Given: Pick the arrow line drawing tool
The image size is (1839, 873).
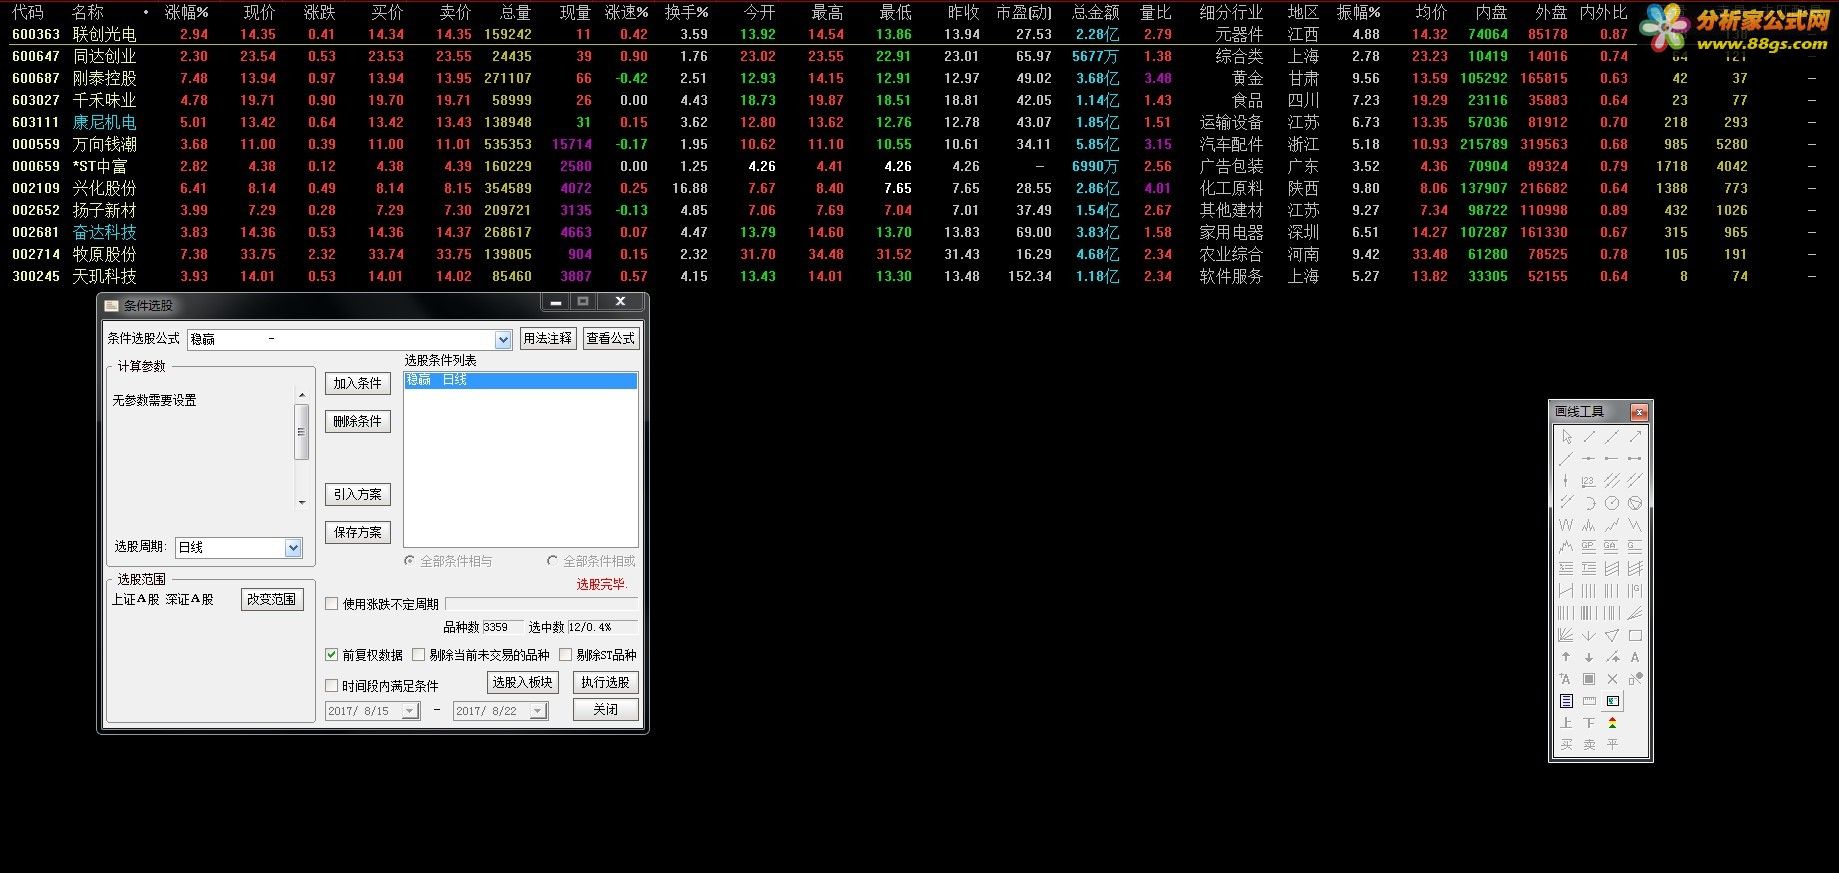Looking at the screenshot, I should (x=1635, y=437).
